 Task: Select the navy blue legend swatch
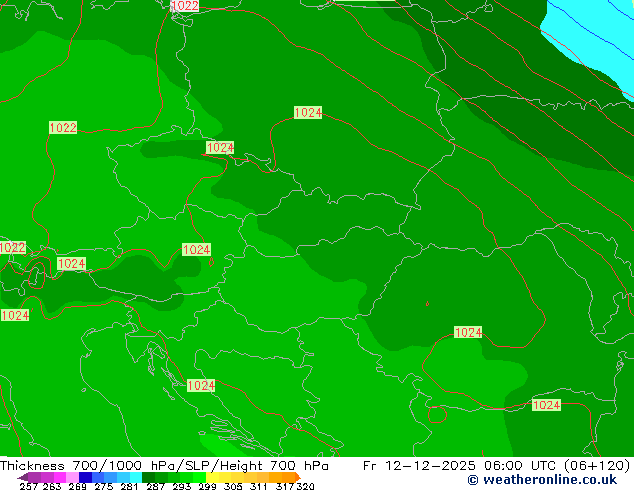click(x=85, y=477)
